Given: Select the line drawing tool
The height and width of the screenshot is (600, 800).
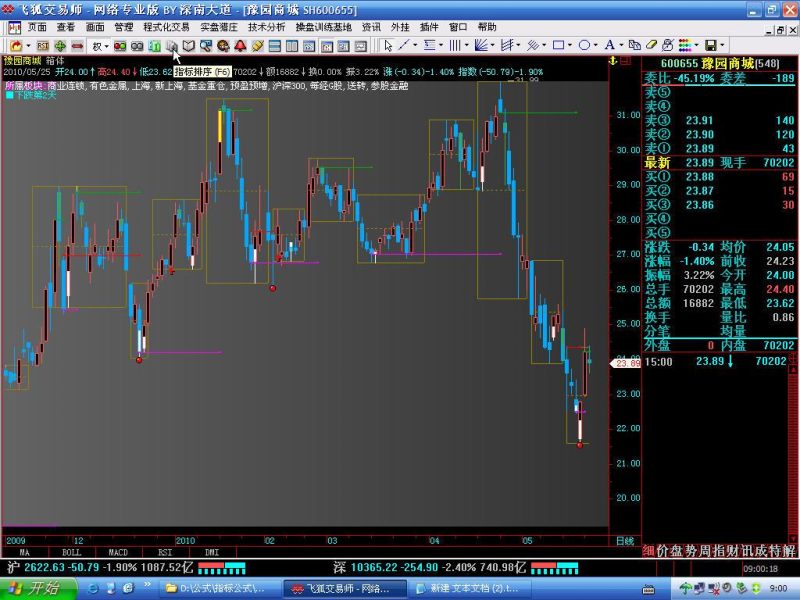Looking at the screenshot, I should point(404,46).
